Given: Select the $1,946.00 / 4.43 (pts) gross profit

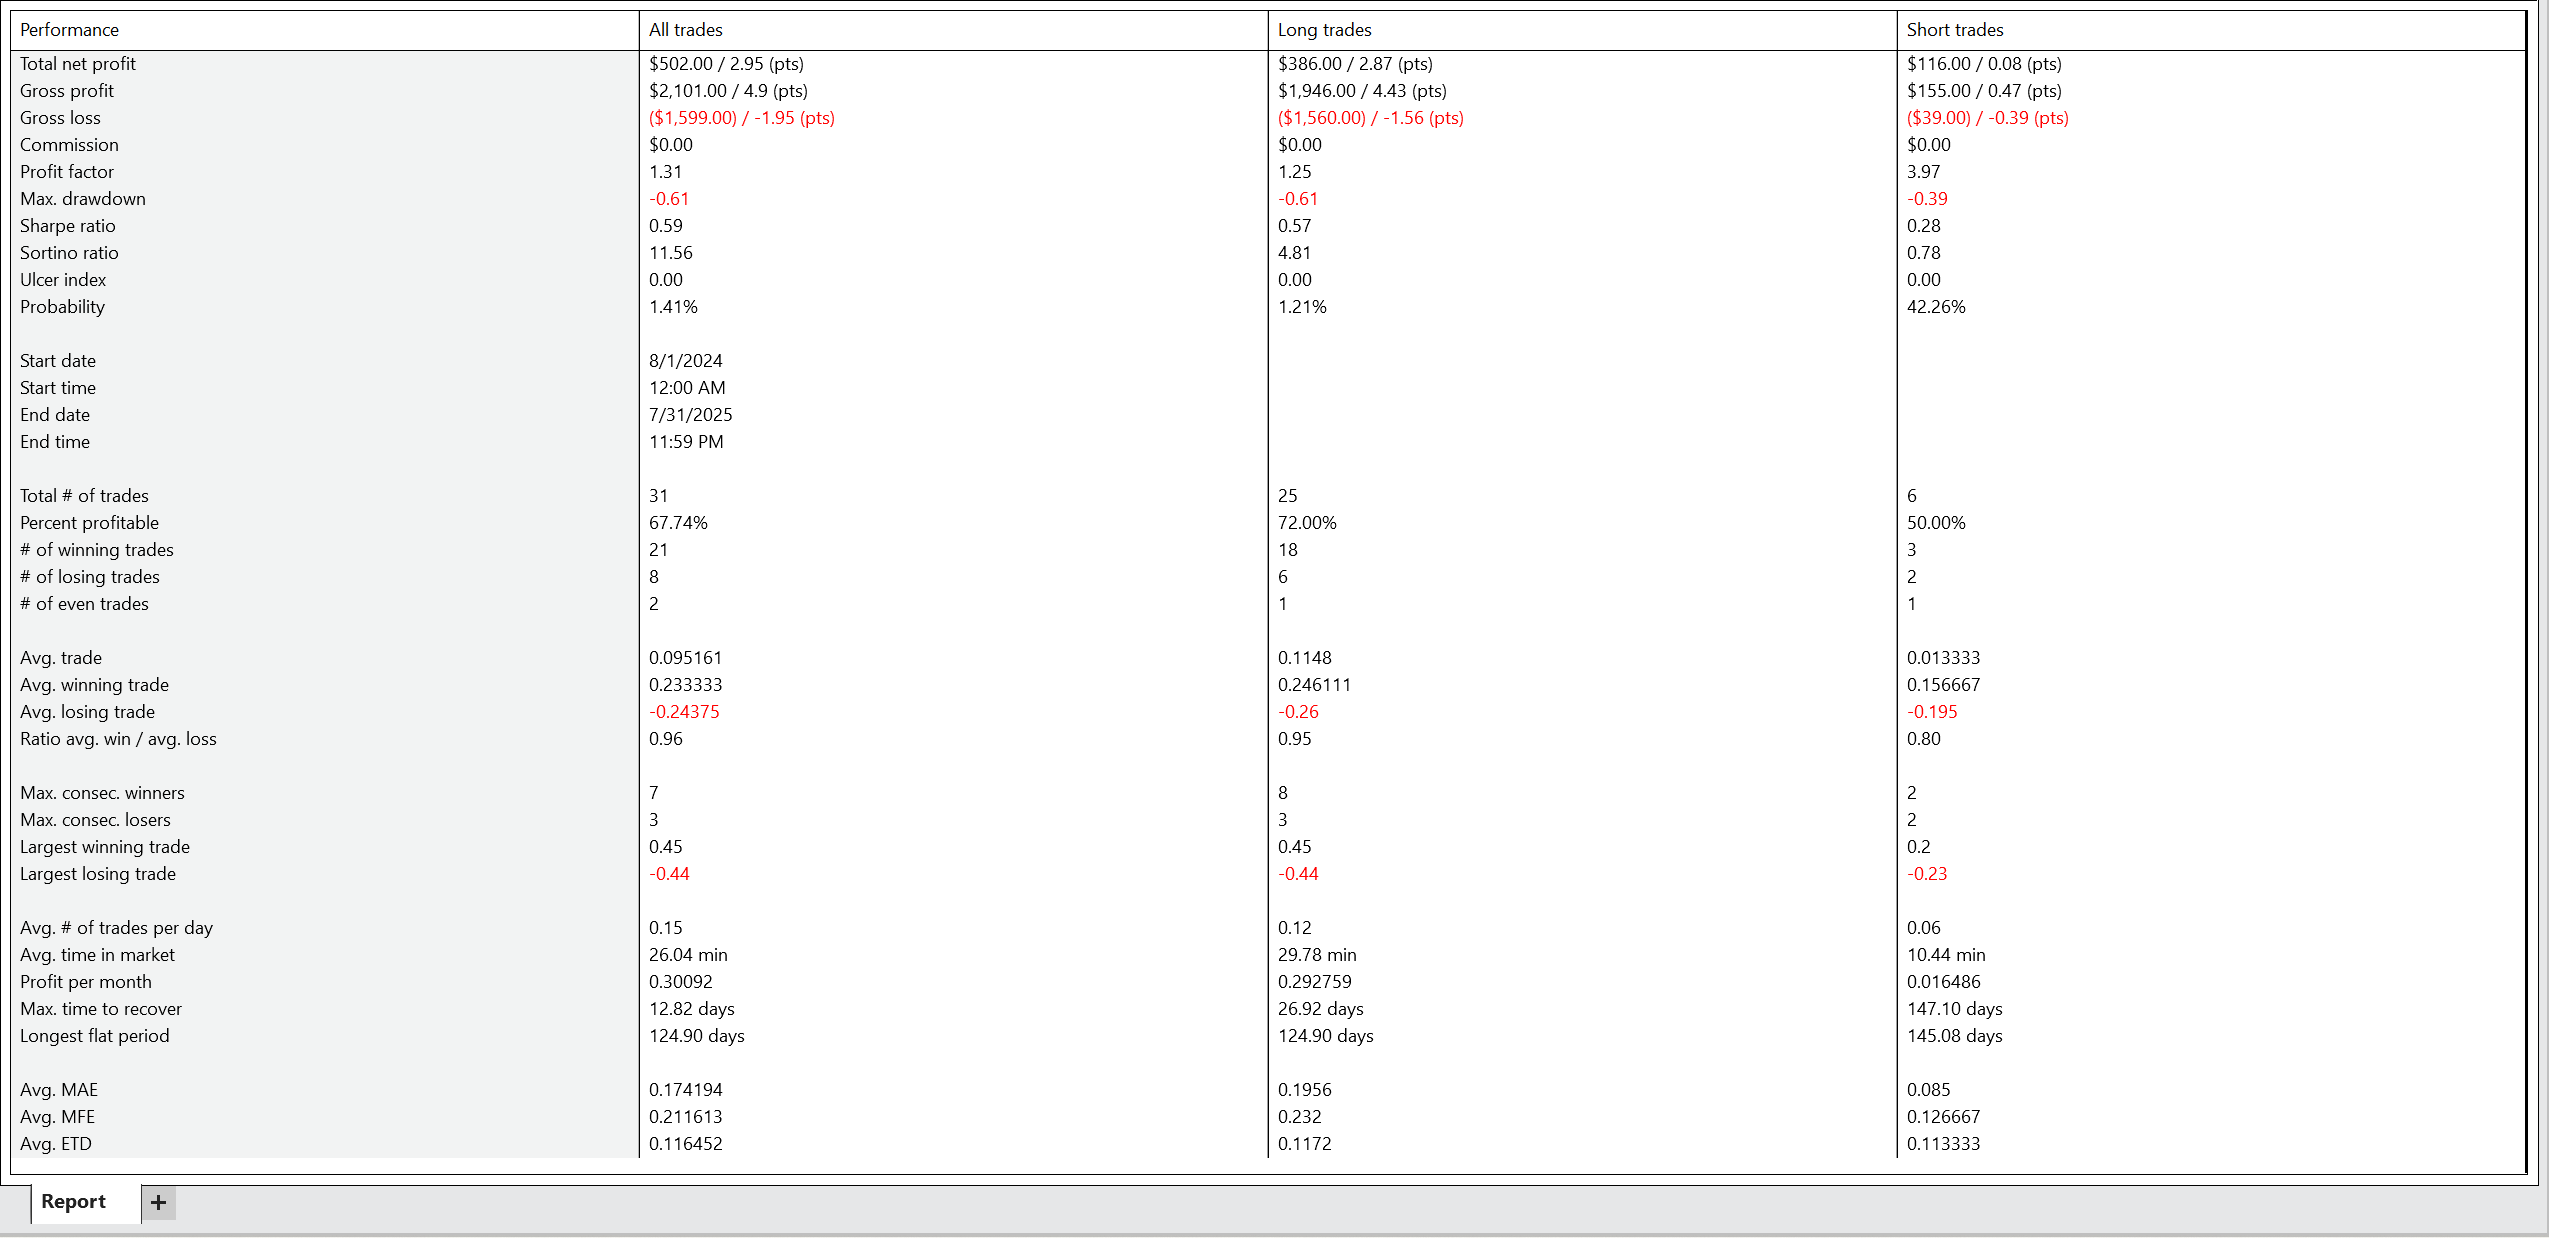Looking at the screenshot, I should pyautogui.click(x=1362, y=91).
